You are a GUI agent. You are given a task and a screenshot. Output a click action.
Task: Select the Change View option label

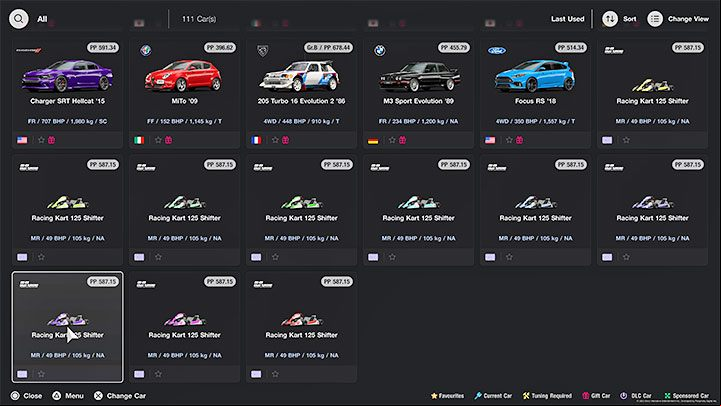[688, 19]
